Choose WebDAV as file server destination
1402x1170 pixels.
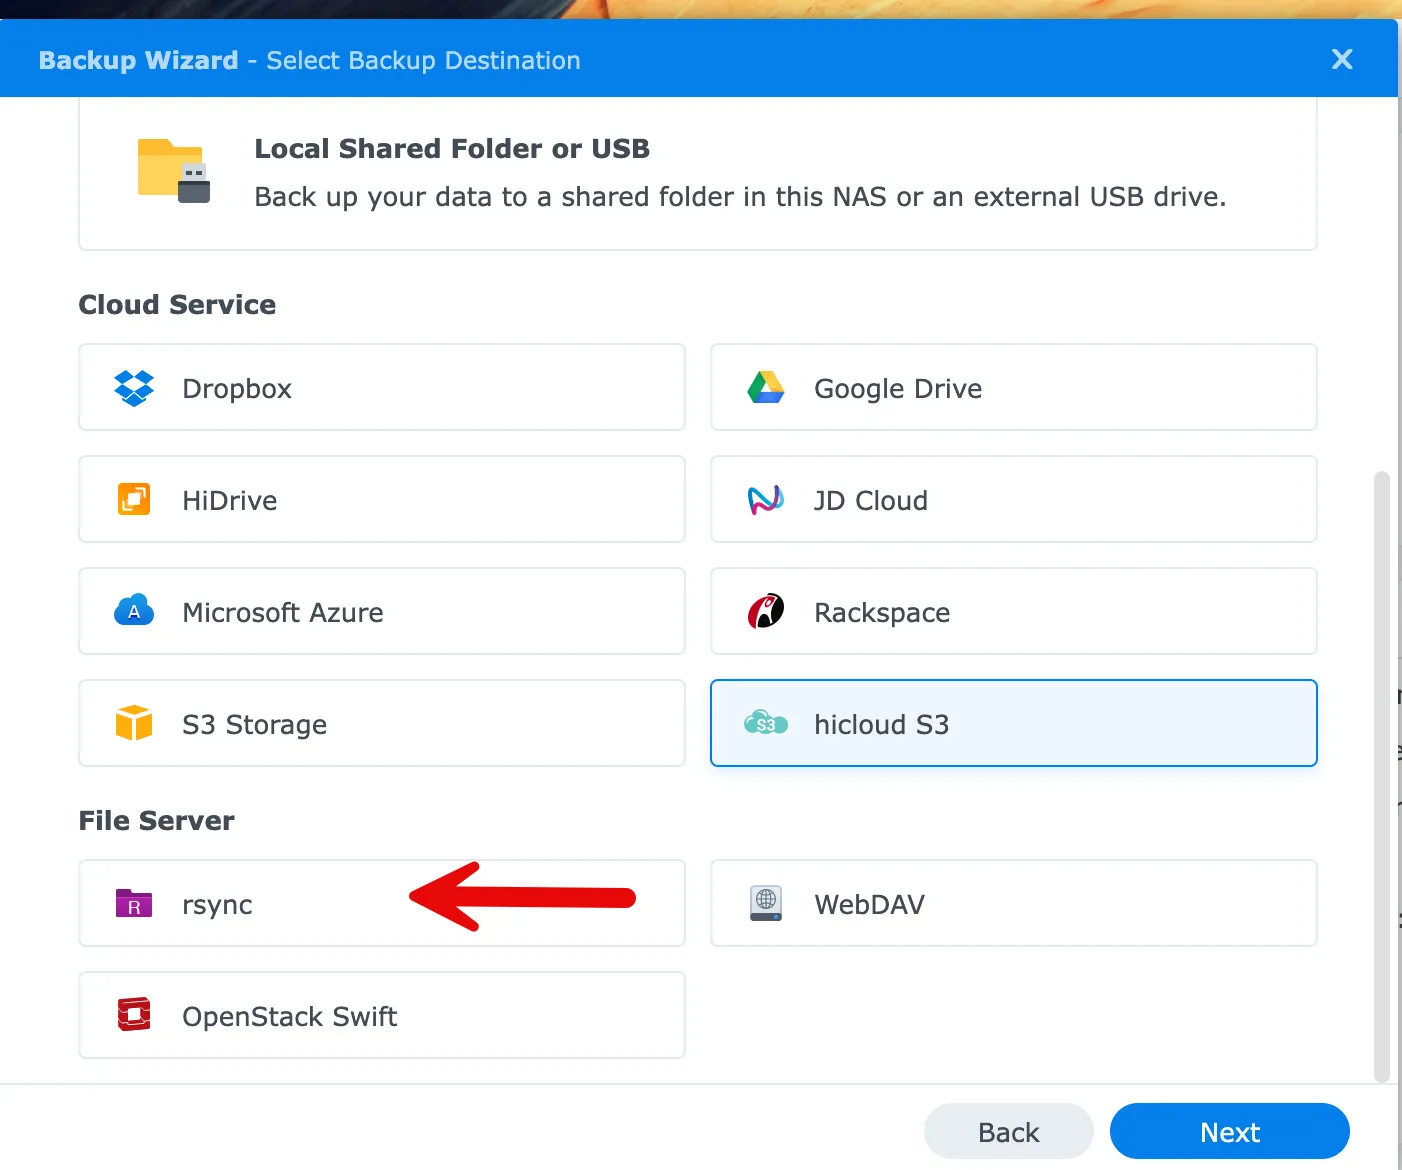coord(1013,903)
